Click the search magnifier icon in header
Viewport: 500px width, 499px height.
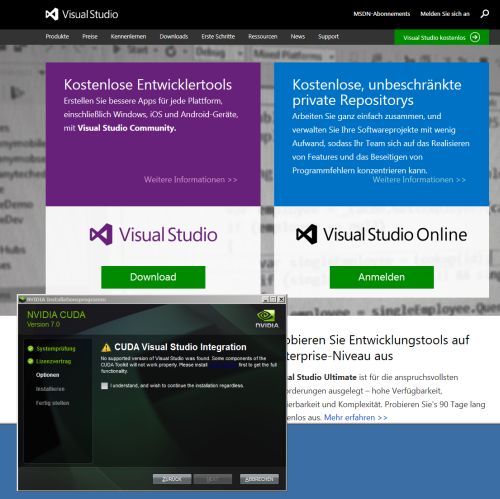click(485, 14)
